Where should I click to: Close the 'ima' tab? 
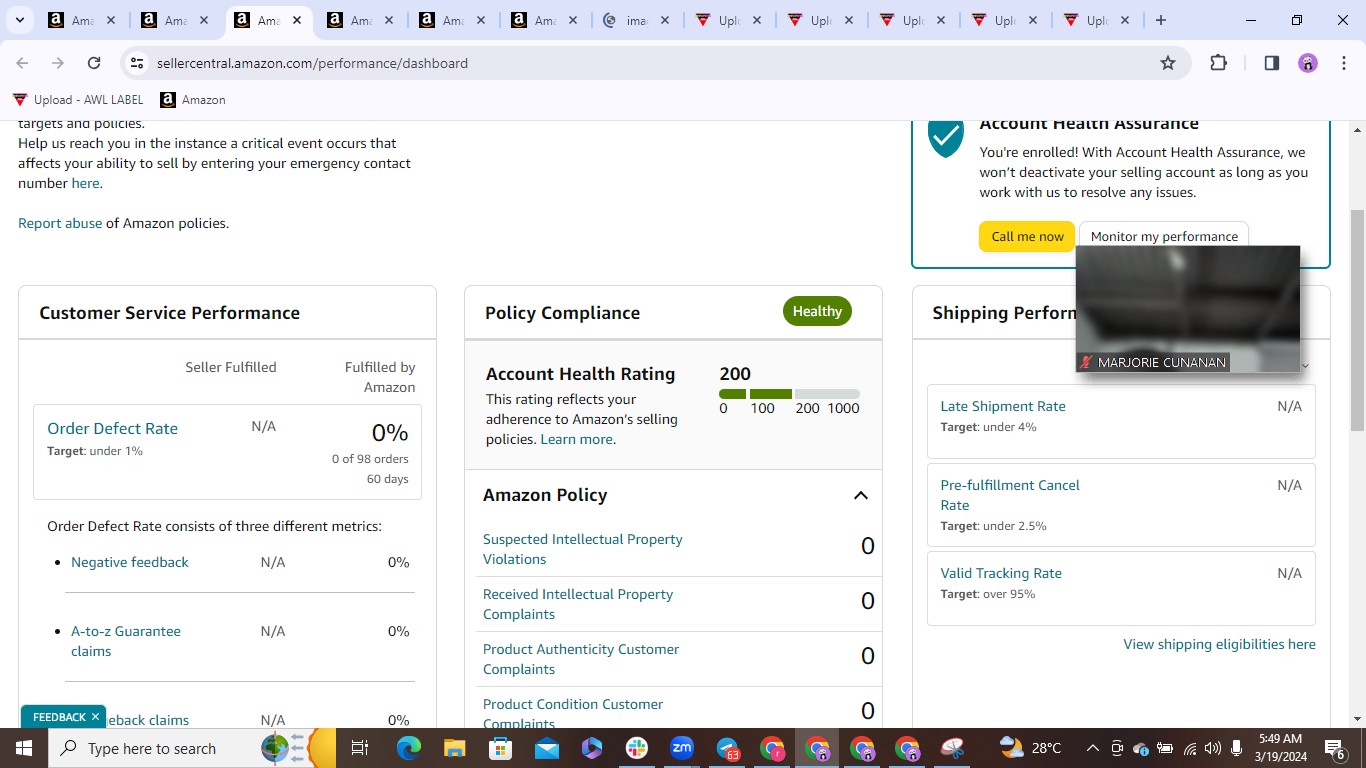(663, 20)
